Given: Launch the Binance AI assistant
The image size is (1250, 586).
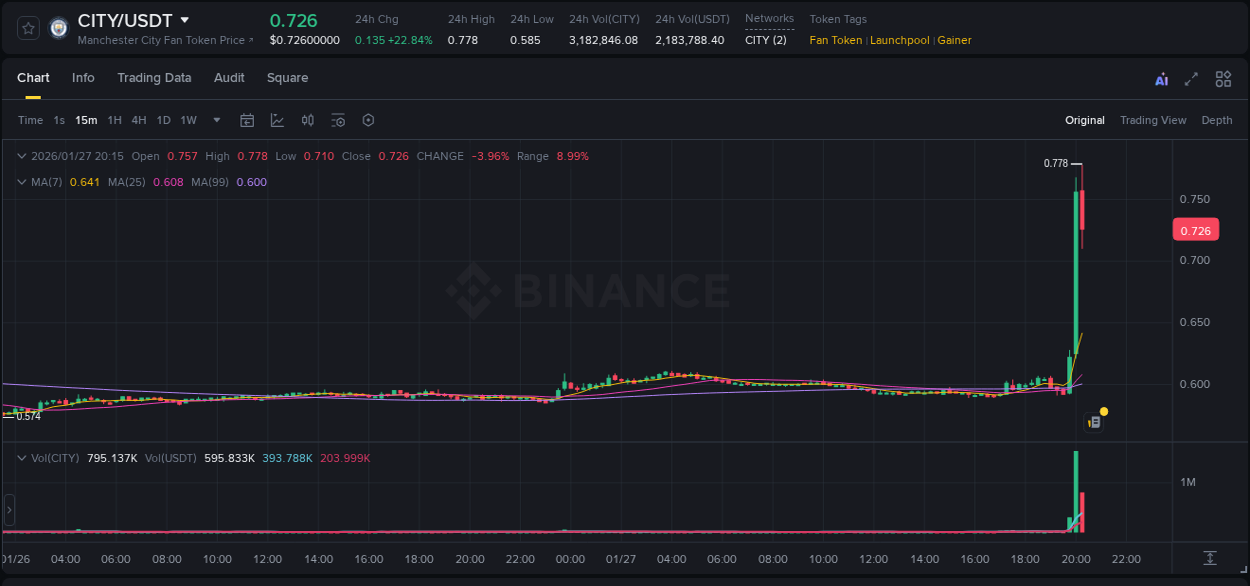Looking at the screenshot, I should point(1160,78).
